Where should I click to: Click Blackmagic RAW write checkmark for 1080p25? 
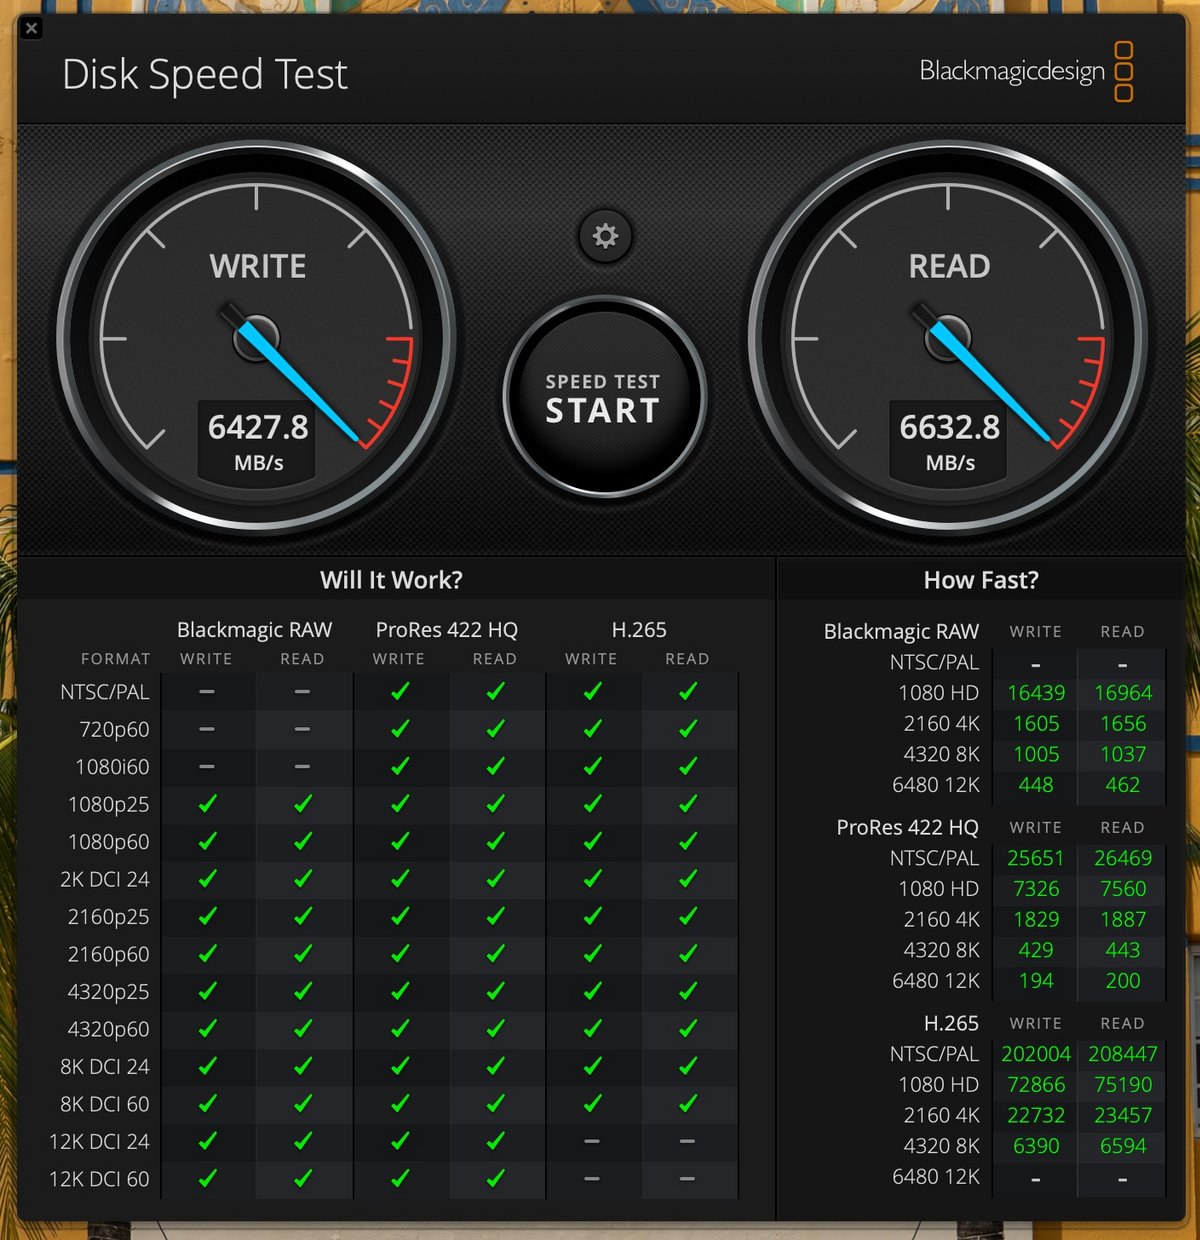[207, 804]
